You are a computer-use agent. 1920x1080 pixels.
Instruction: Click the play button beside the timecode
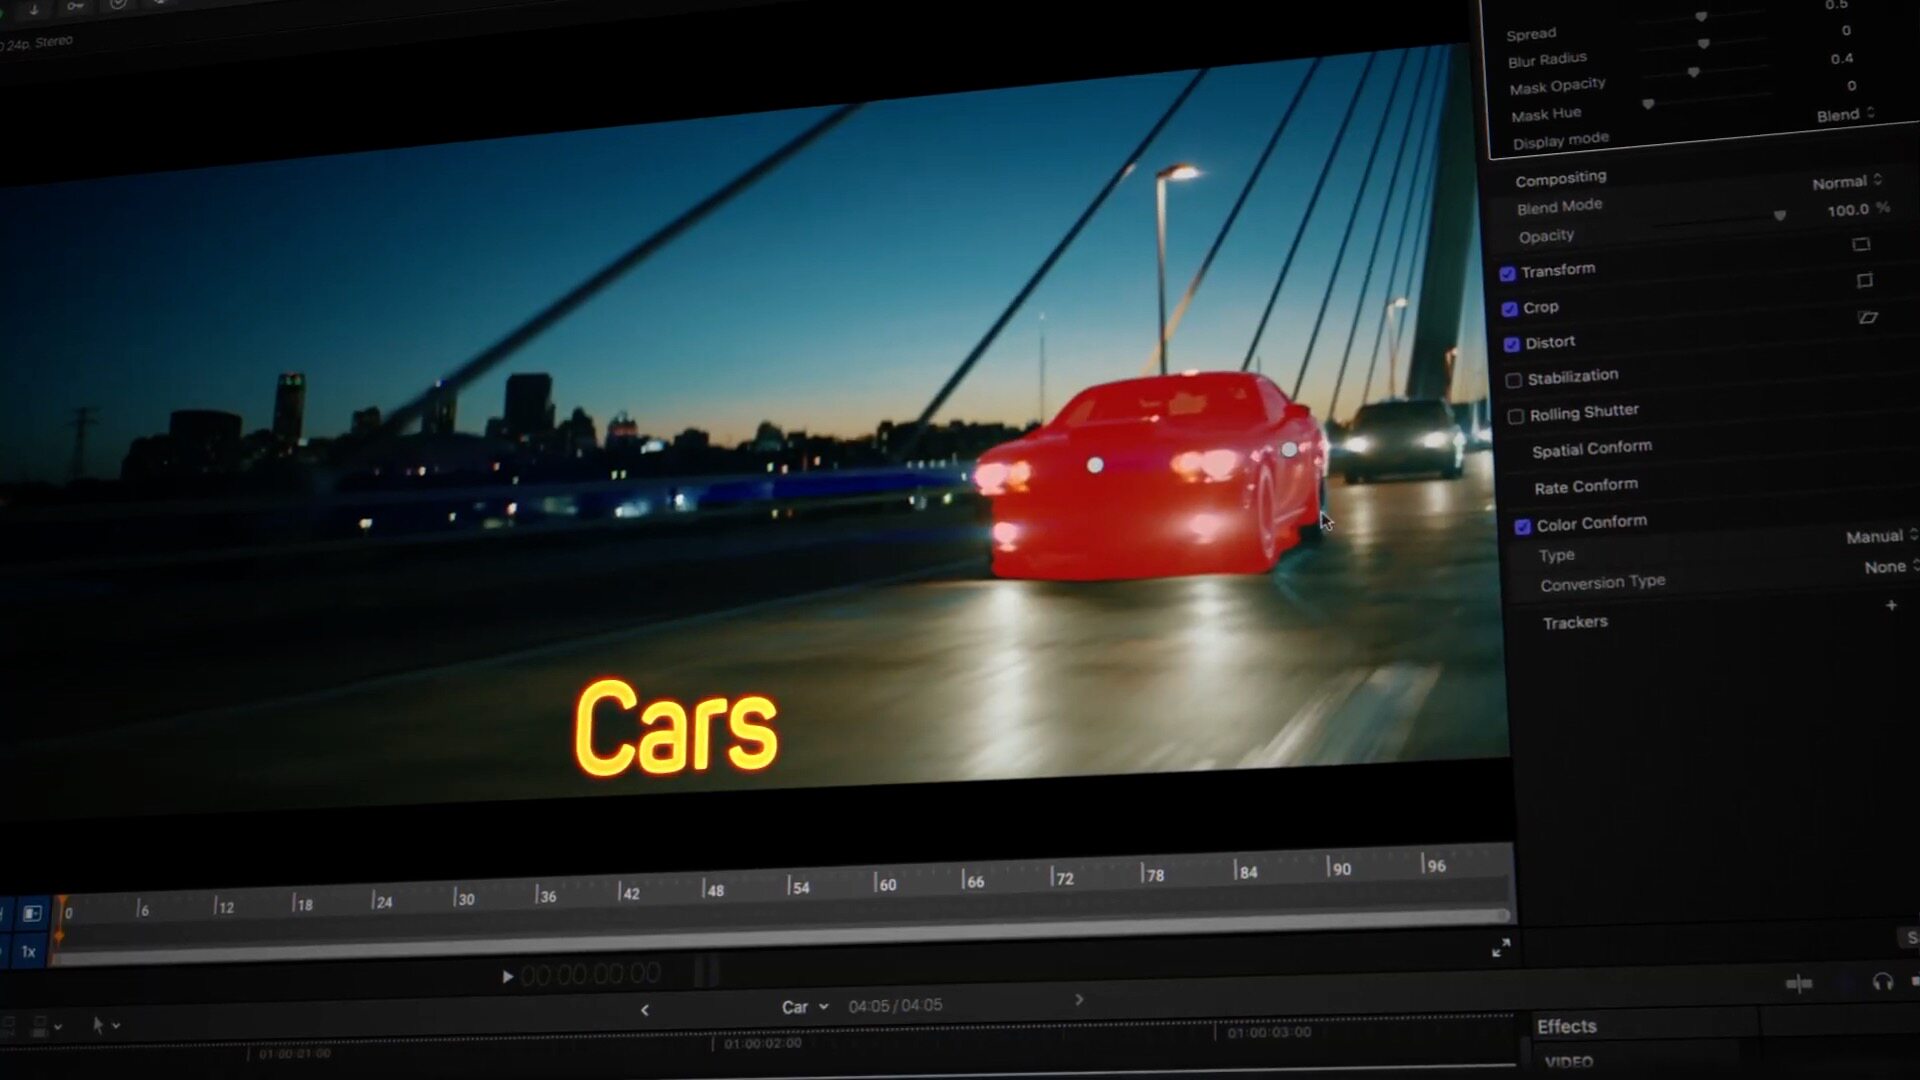[x=507, y=976]
